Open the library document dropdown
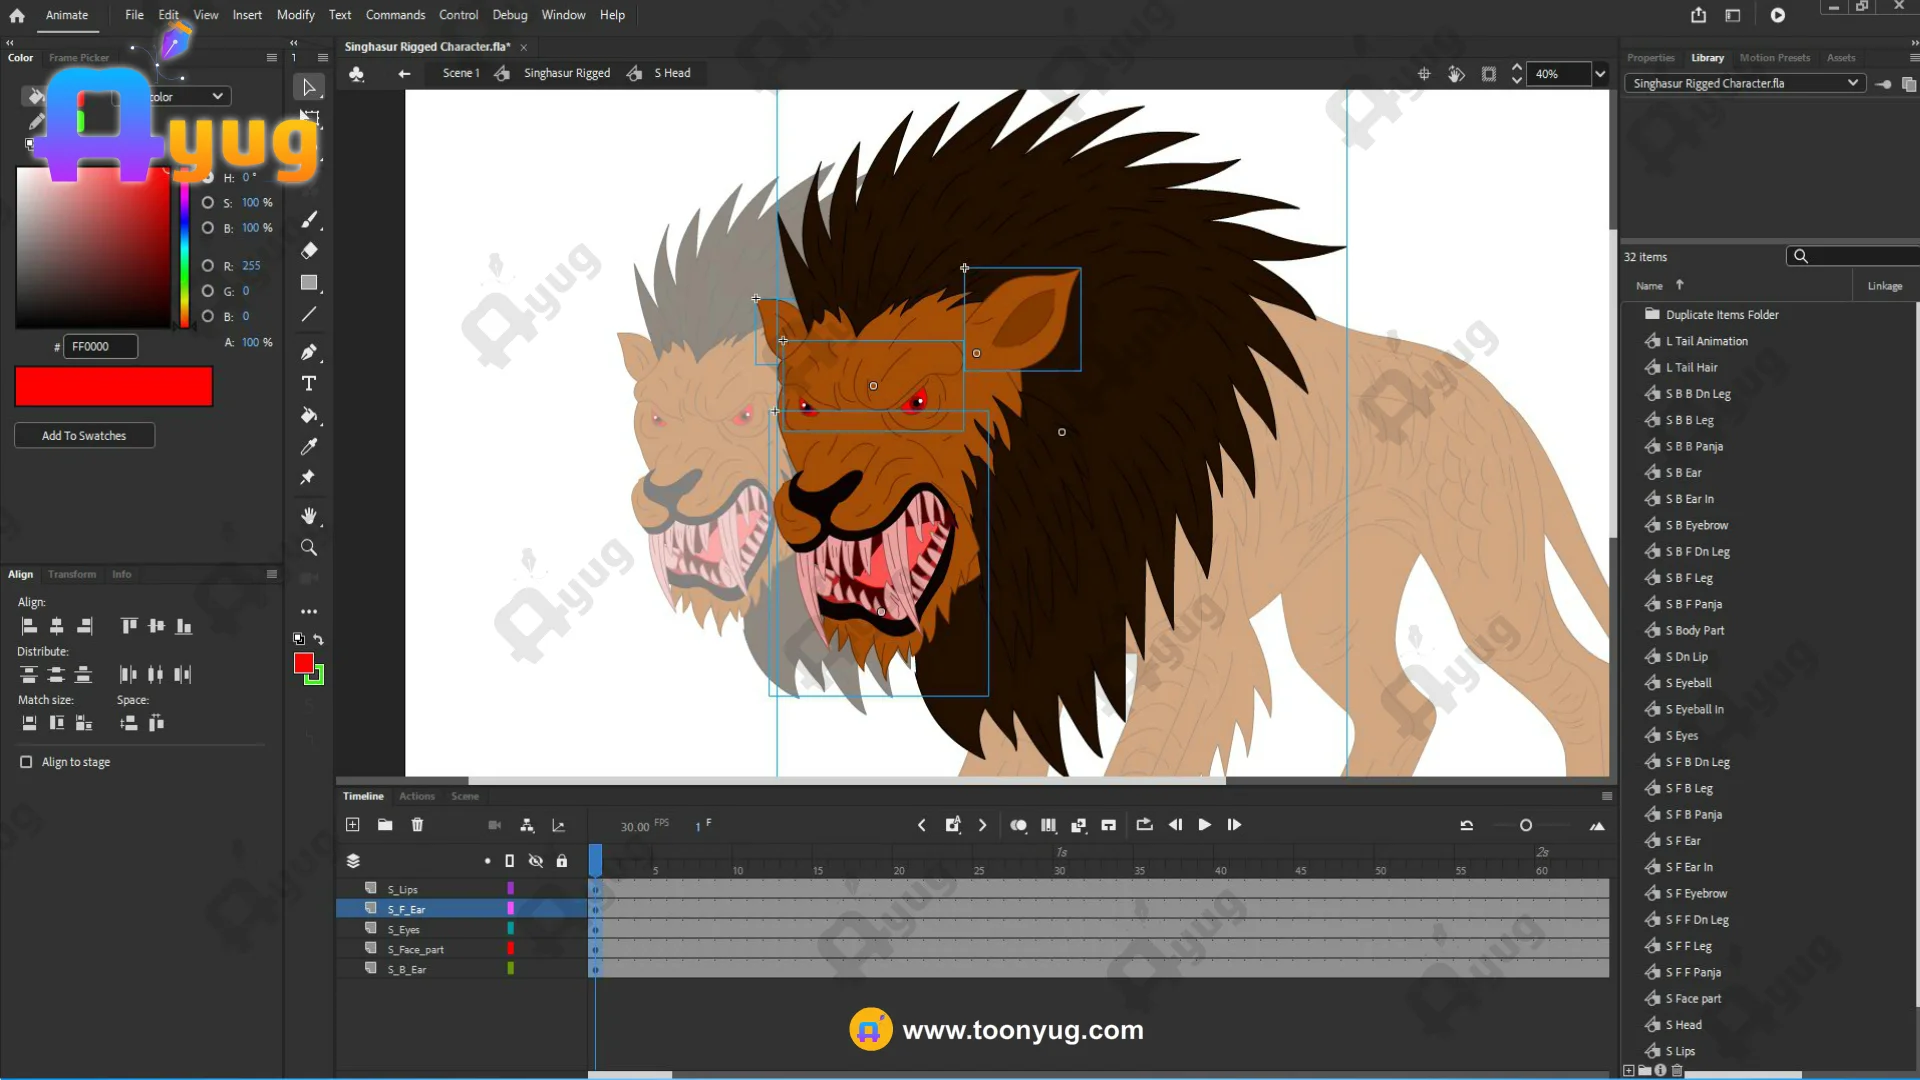This screenshot has width=1920, height=1080. point(1853,83)
